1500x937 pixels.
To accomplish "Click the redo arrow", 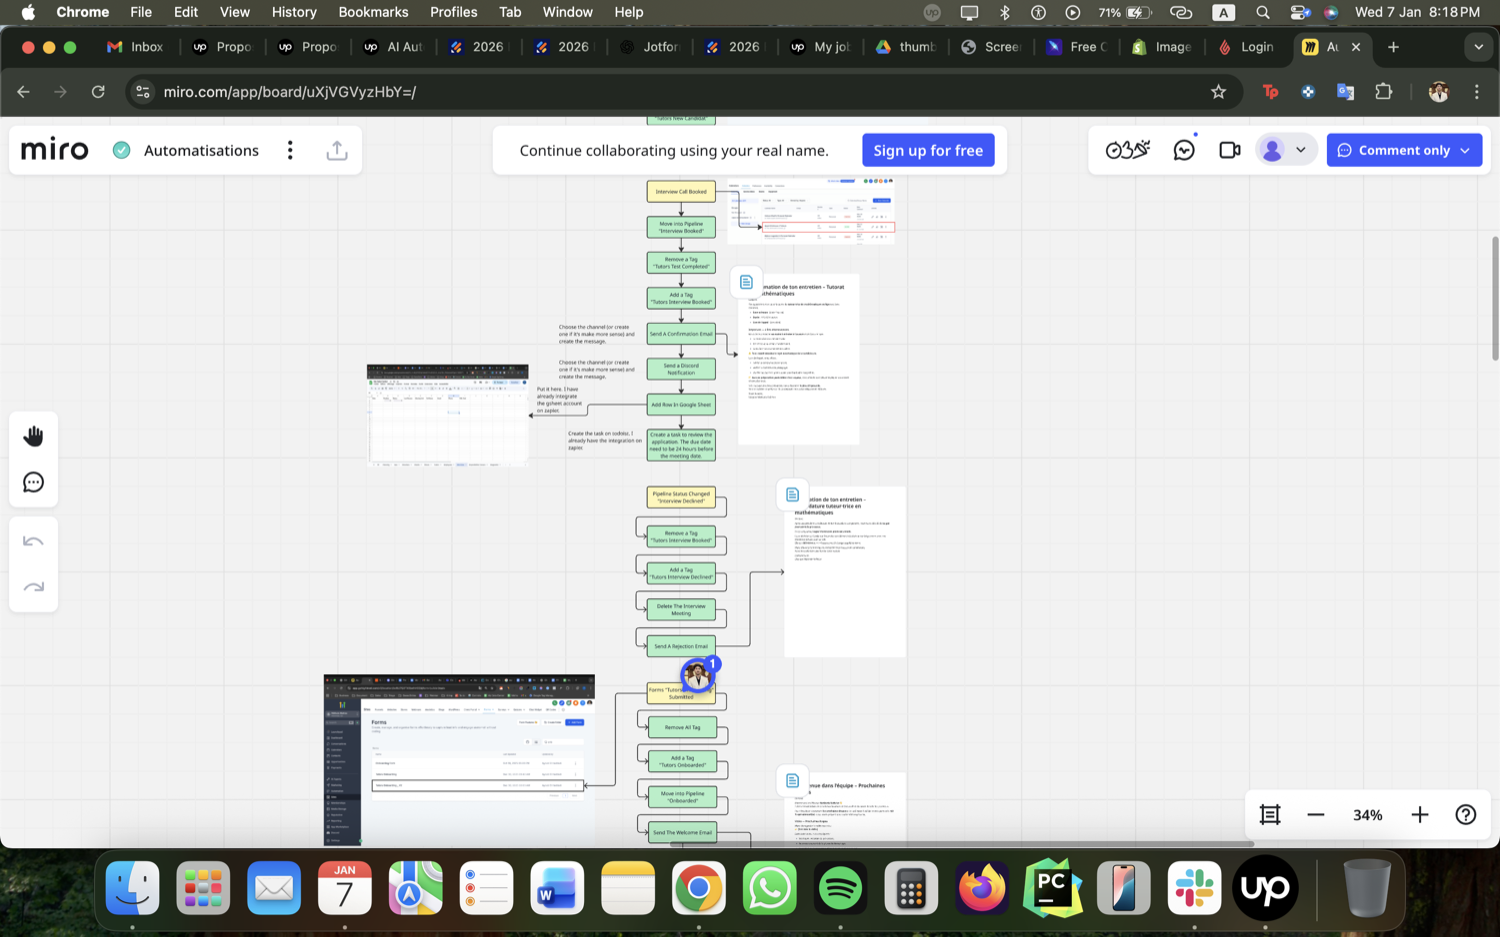I will click(x=34, y=587).
